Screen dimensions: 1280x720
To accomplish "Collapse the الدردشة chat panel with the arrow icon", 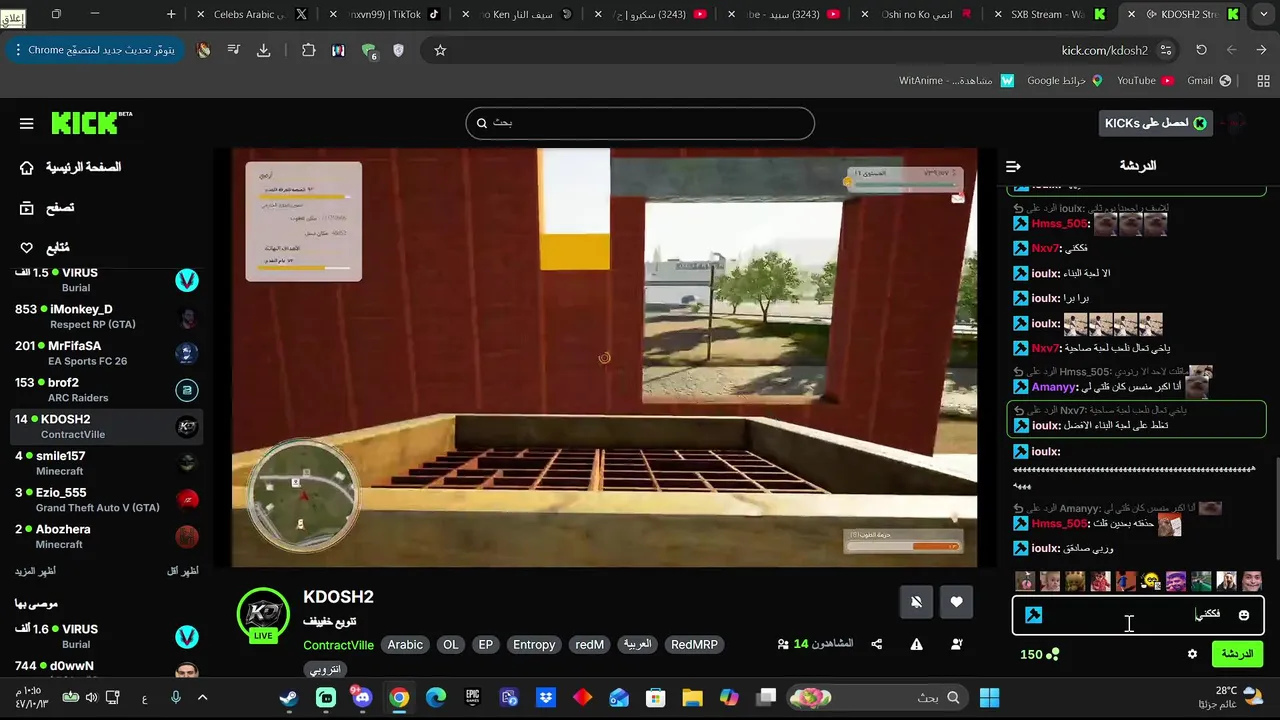I will click(1013, 166).
